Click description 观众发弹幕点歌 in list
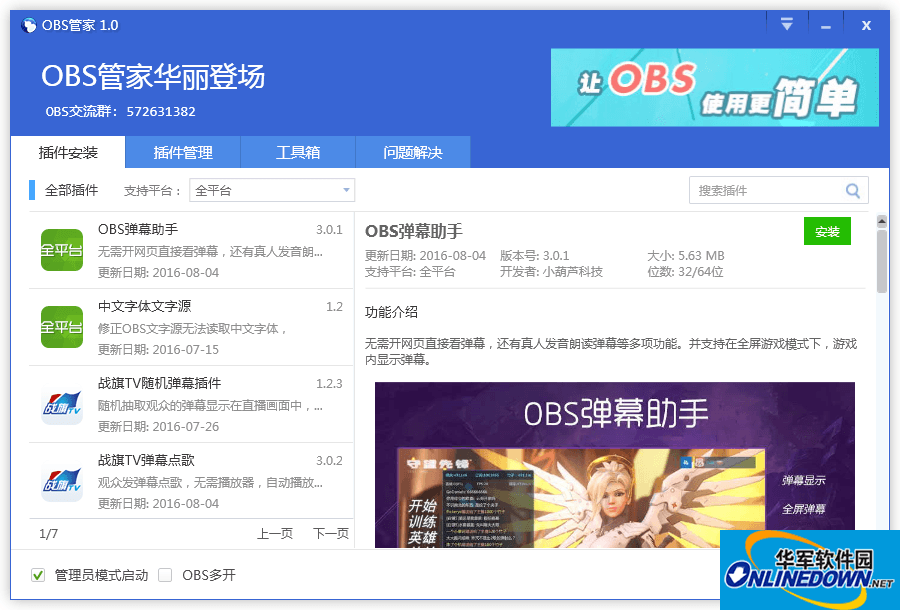This screenshot has width=900, height=610. tap(210, 483)
